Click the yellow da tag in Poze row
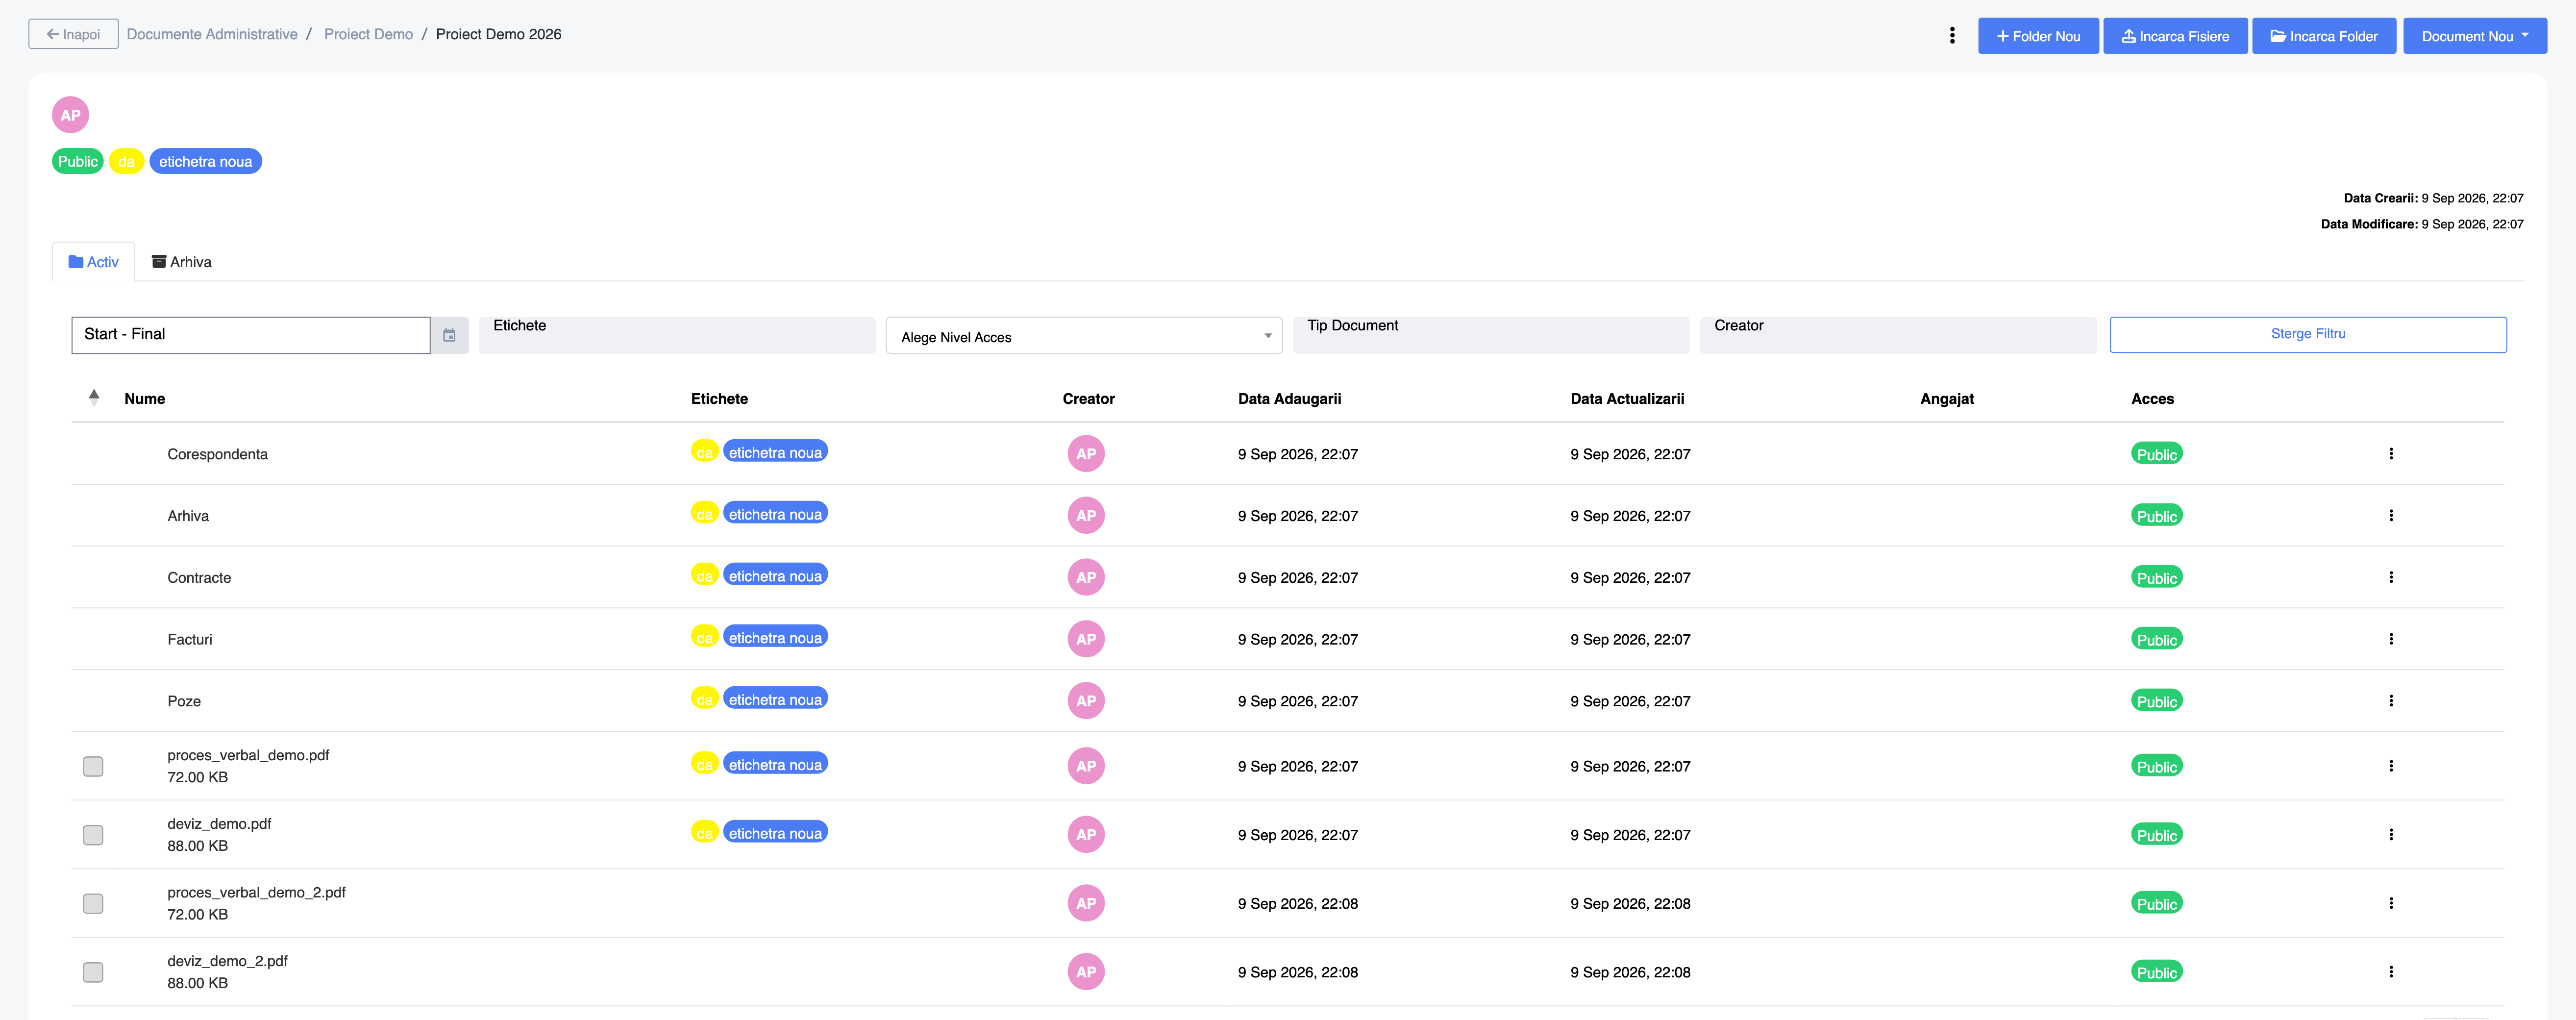The height and width of the screenshot is (1020, 2576). (704, 699)
